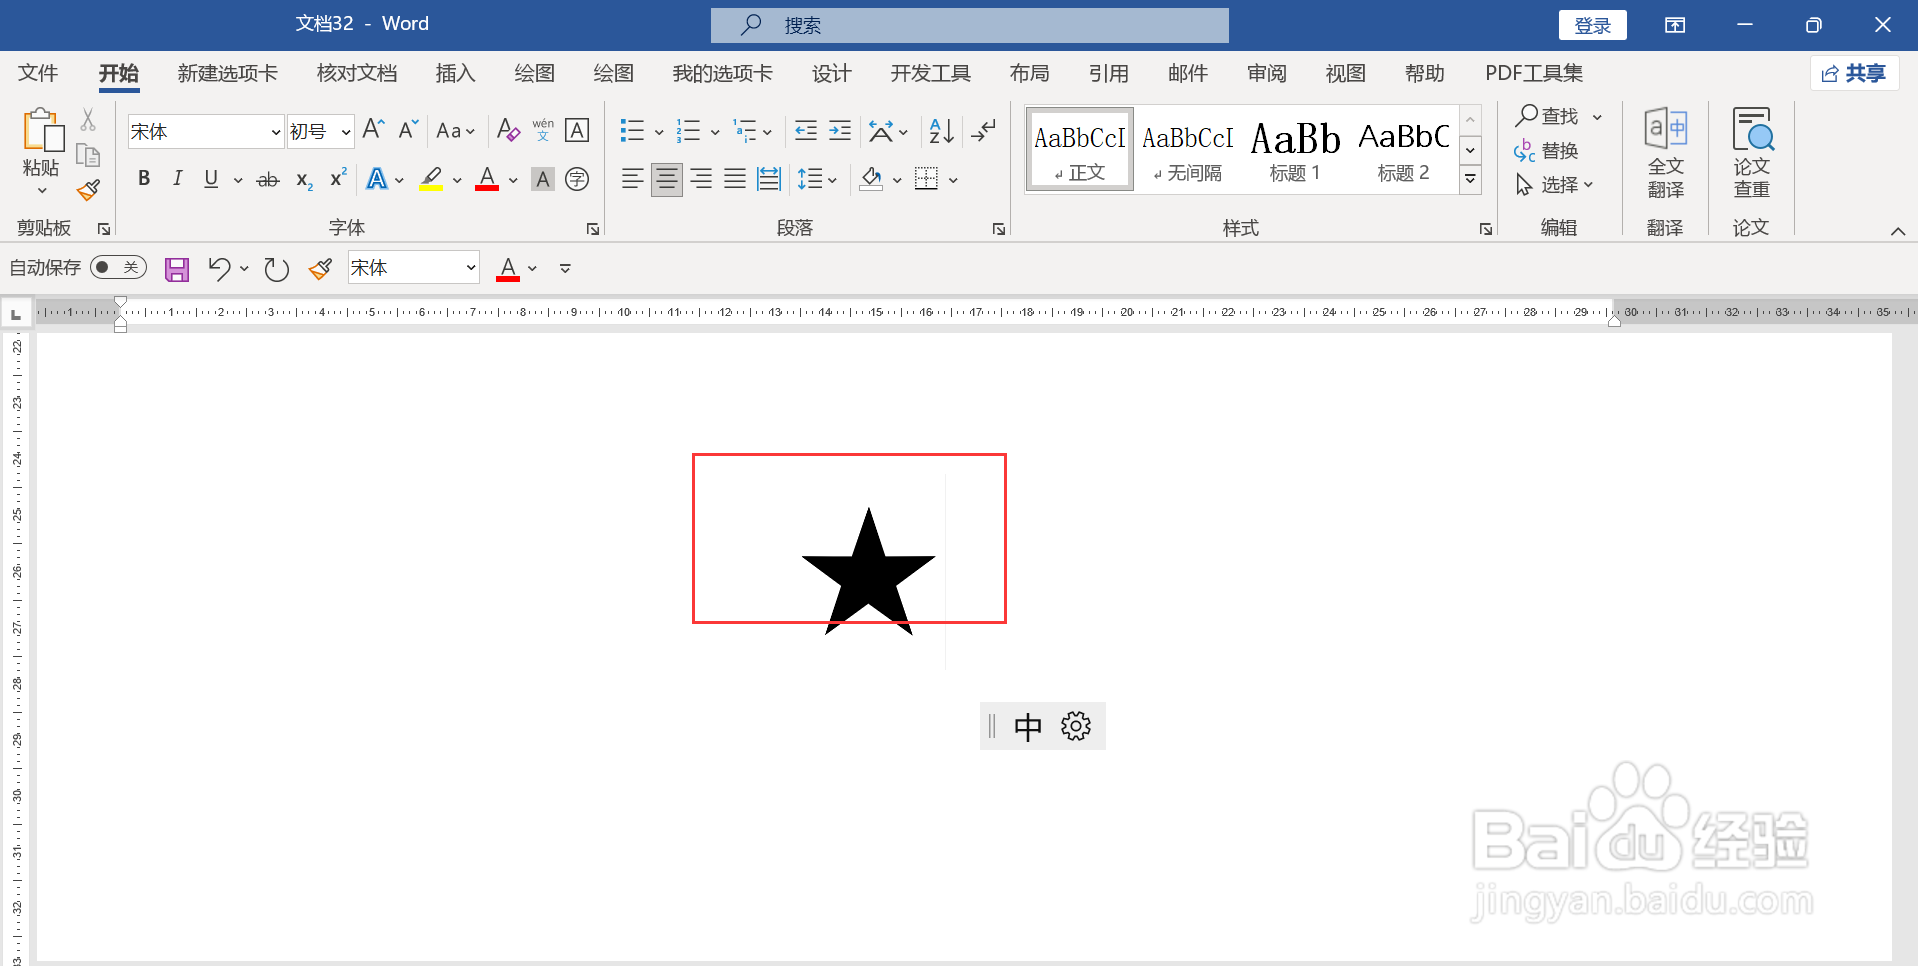Sort text with A-Z sort icon
This screenshot has width=1918, height=966.
coord(941,130)
